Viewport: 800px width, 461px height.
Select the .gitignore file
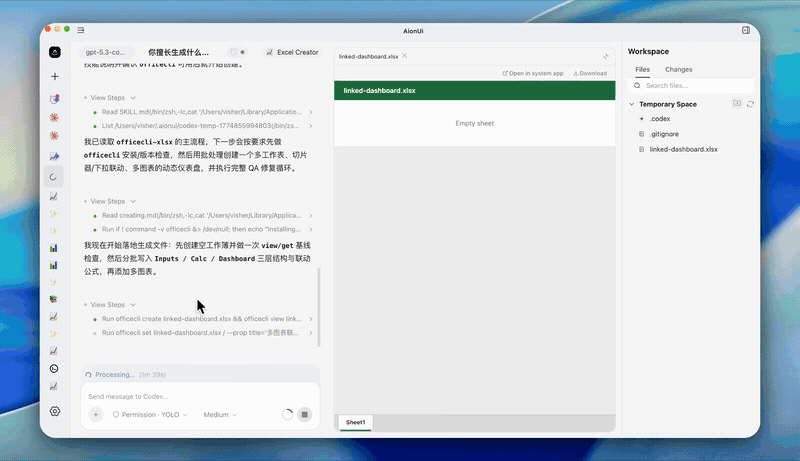point(664,134)
